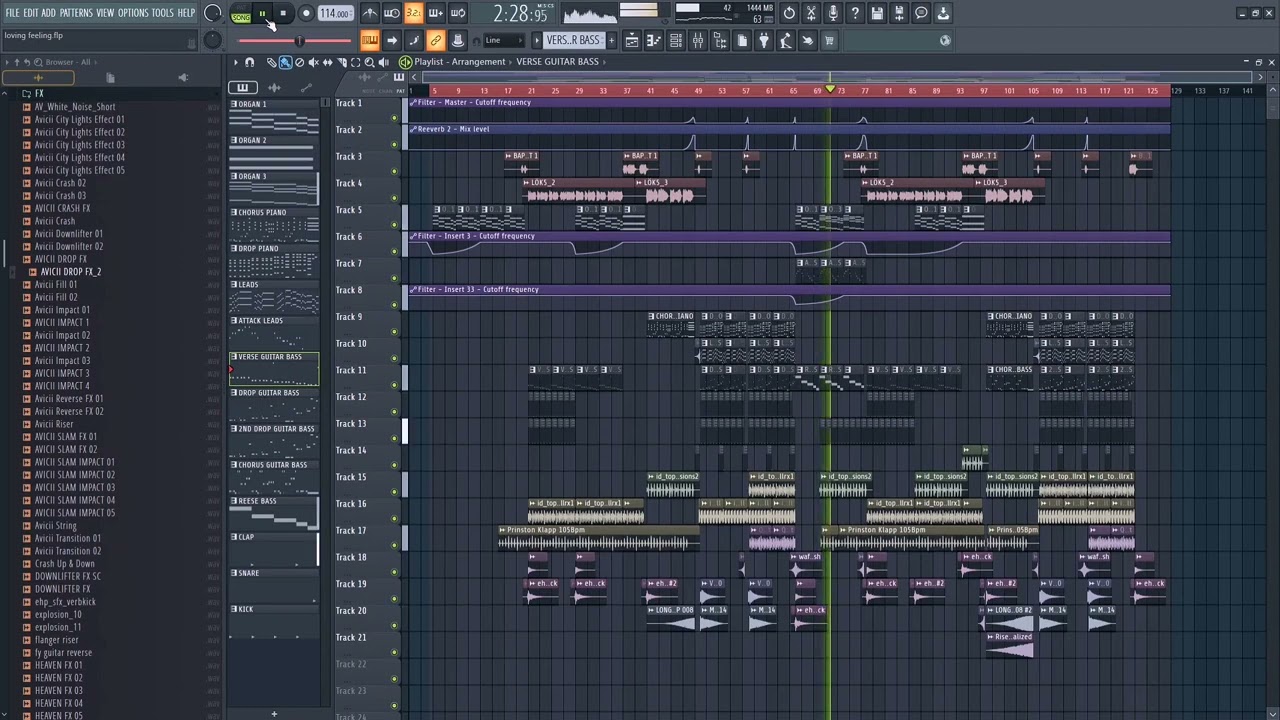This screenshot has height=720, width=1280.
Task: Open the Piano roll window icon
Action: (654, 40)
